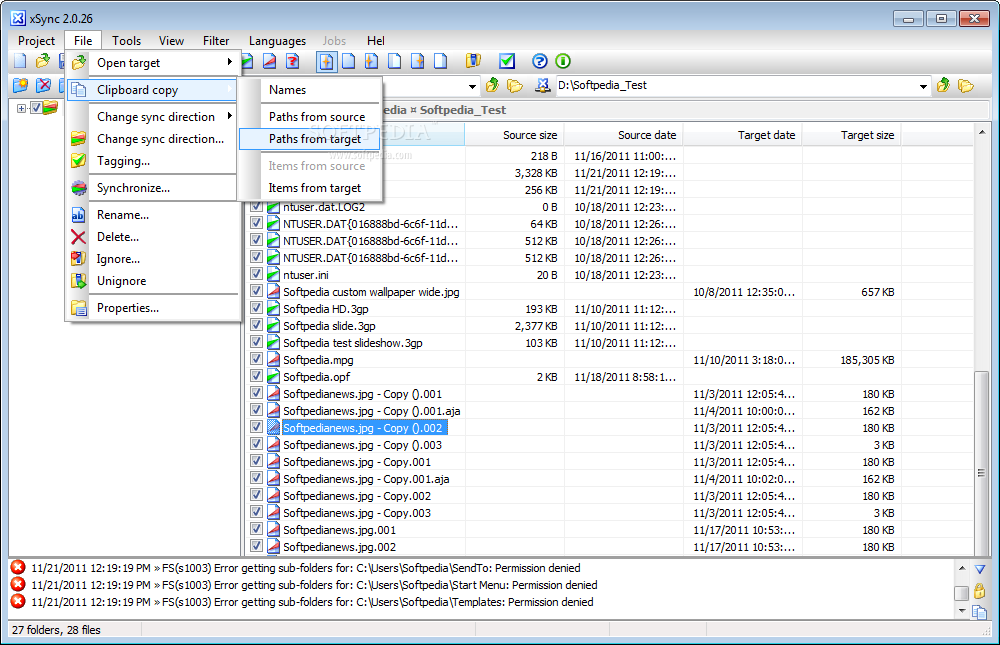
Task: Click the red X delete job icon
Action: coord(43,85)
